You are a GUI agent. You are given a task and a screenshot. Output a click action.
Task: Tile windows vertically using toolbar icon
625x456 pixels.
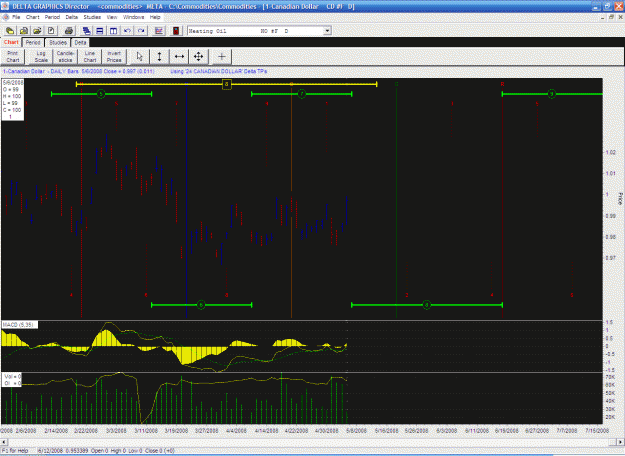[x=114, y=31]
